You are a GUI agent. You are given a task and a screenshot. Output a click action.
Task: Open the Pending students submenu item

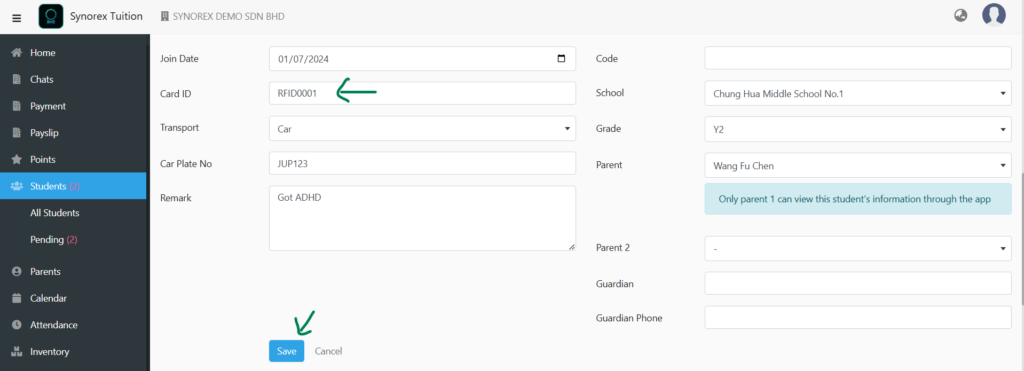[54, 240]
